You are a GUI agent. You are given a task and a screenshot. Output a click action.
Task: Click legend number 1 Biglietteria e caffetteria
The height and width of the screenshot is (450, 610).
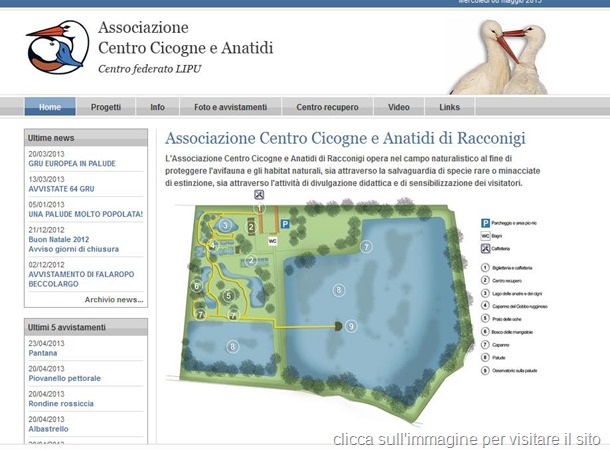[x=485, y=268]
